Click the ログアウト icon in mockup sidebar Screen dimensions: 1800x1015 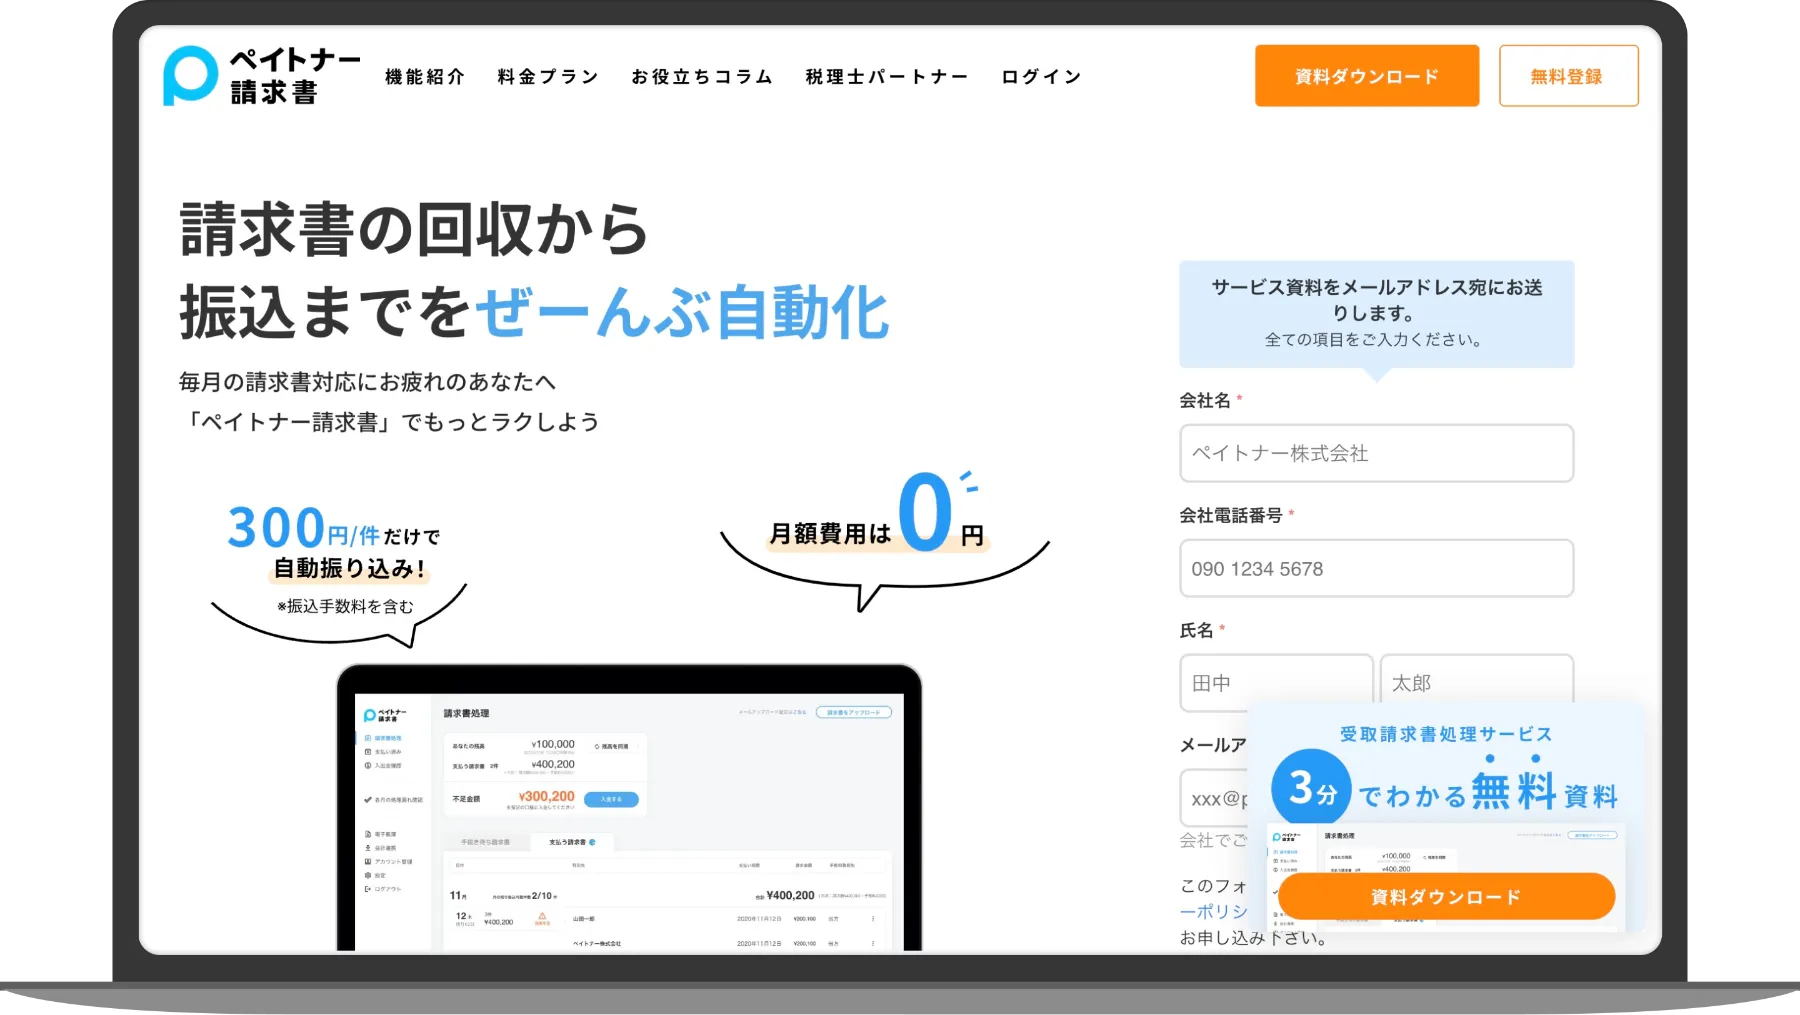(368, 889)
